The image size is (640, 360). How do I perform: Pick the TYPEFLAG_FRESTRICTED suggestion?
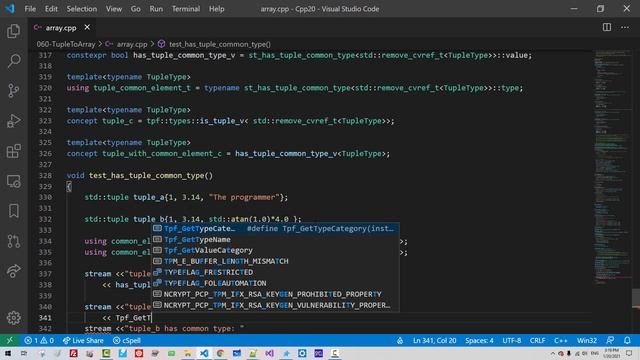pyautogui.click(x=275, y=272)
